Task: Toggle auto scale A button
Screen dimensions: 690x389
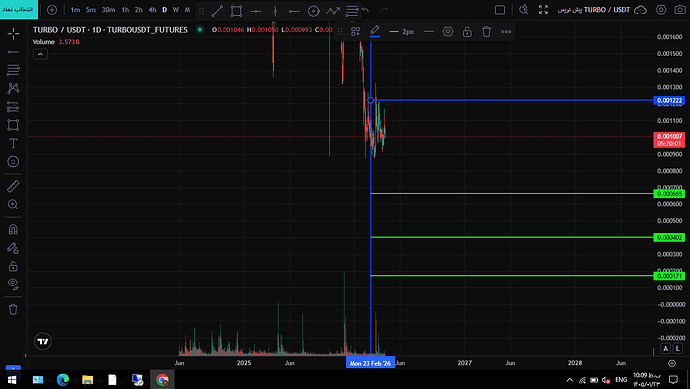Action: [665, 348]
